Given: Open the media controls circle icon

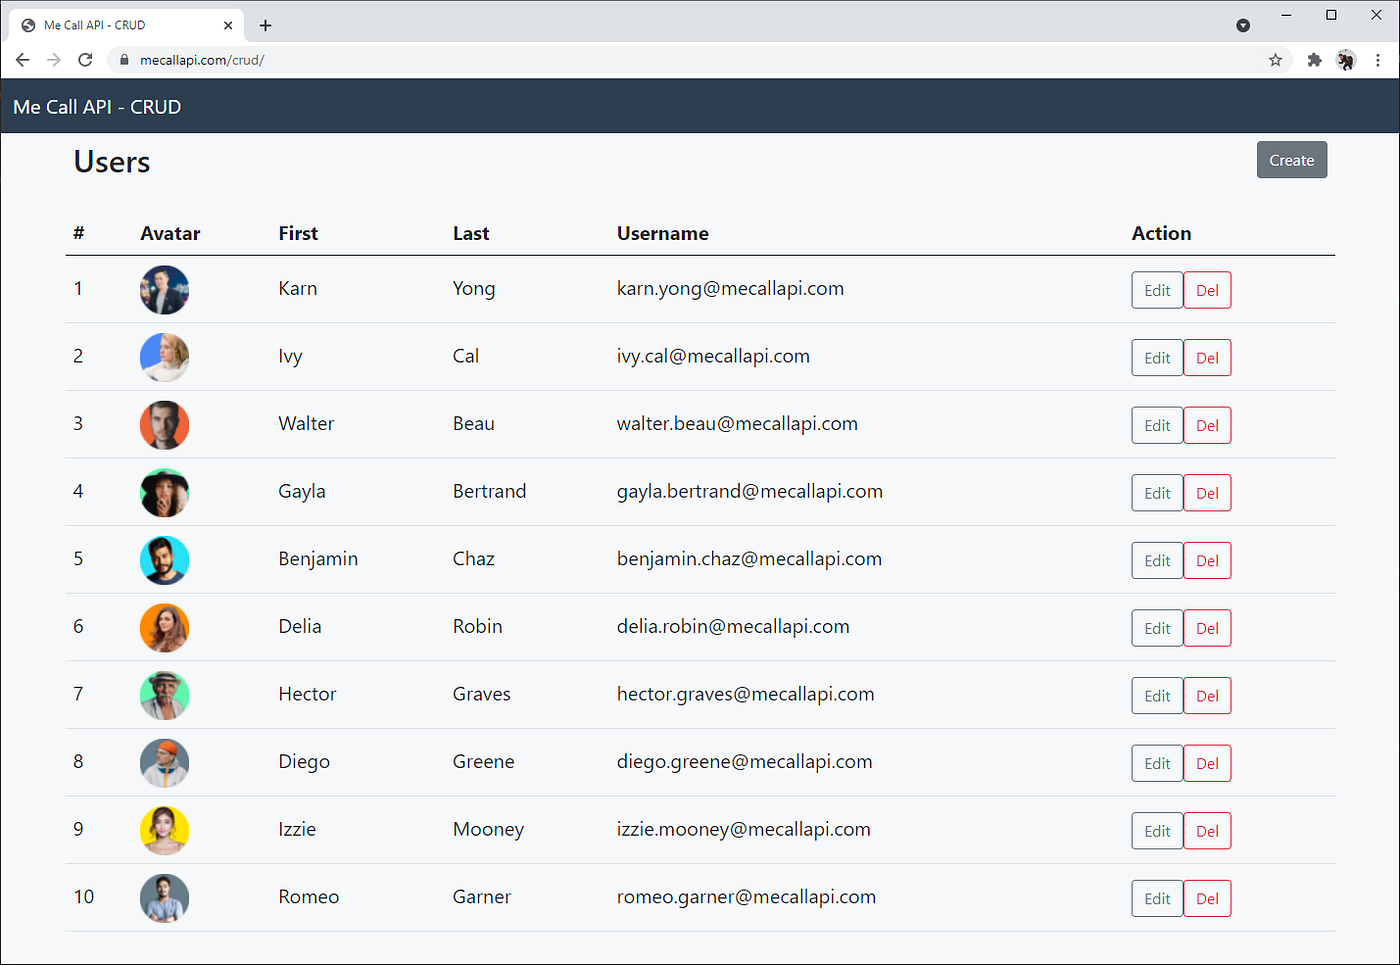Looking at the screenshot, I should point(1243,24).
